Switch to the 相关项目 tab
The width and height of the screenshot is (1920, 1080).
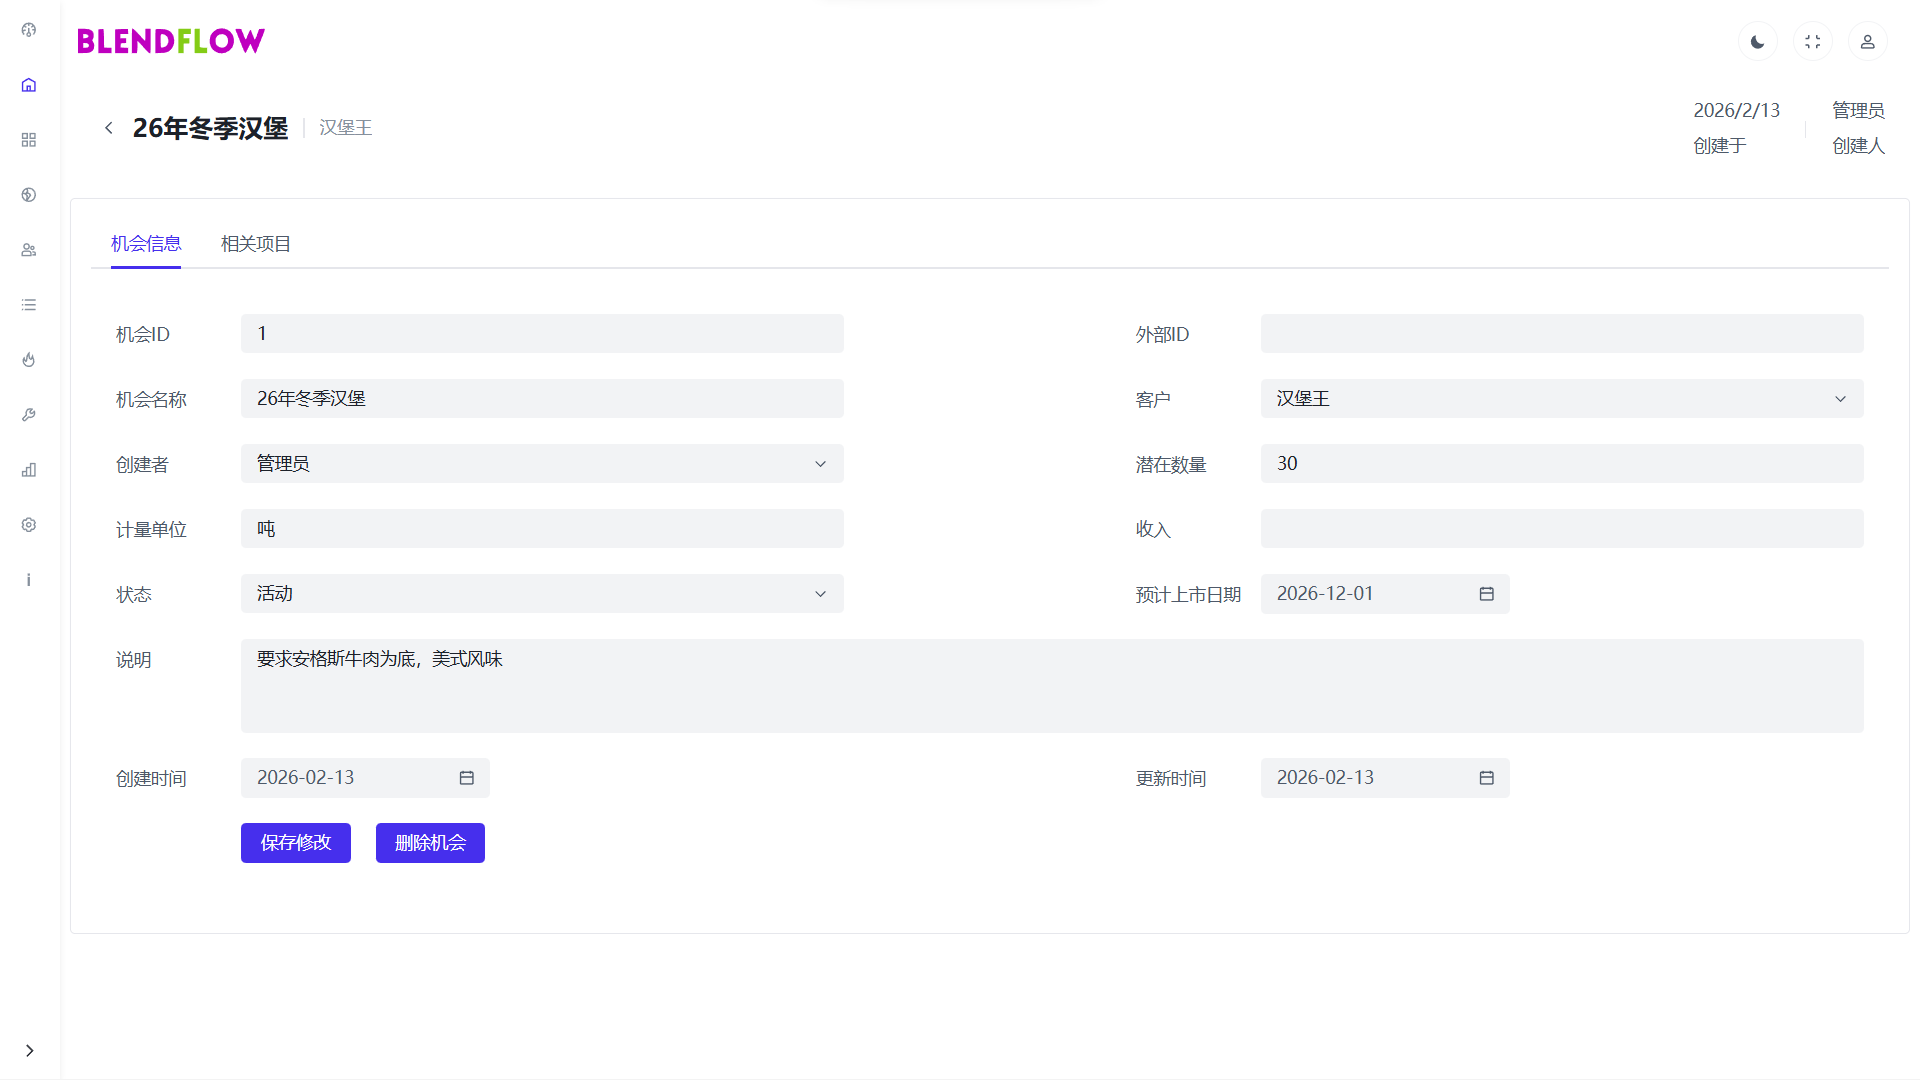(x=255, y=244)
